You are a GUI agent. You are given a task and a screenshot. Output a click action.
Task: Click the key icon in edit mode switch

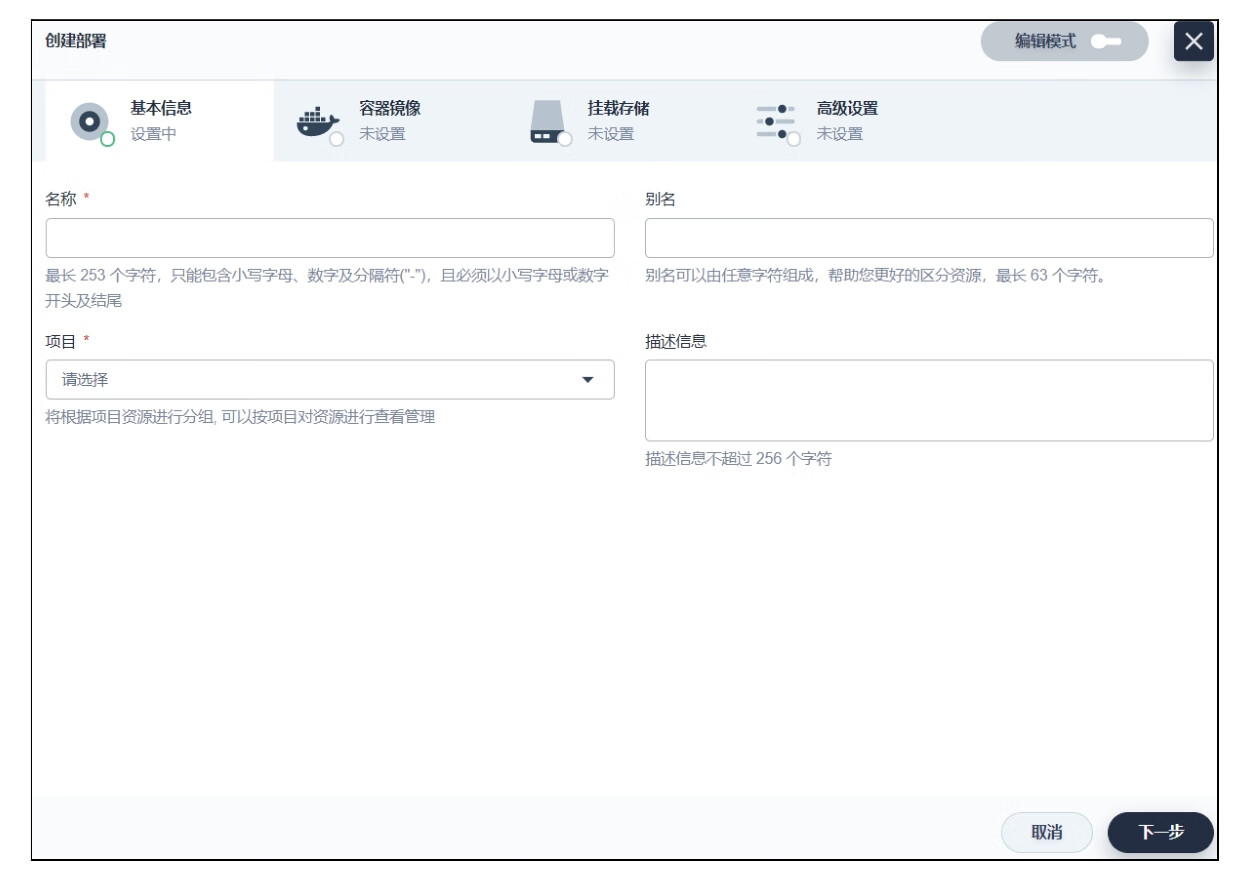pos(1106,42)
